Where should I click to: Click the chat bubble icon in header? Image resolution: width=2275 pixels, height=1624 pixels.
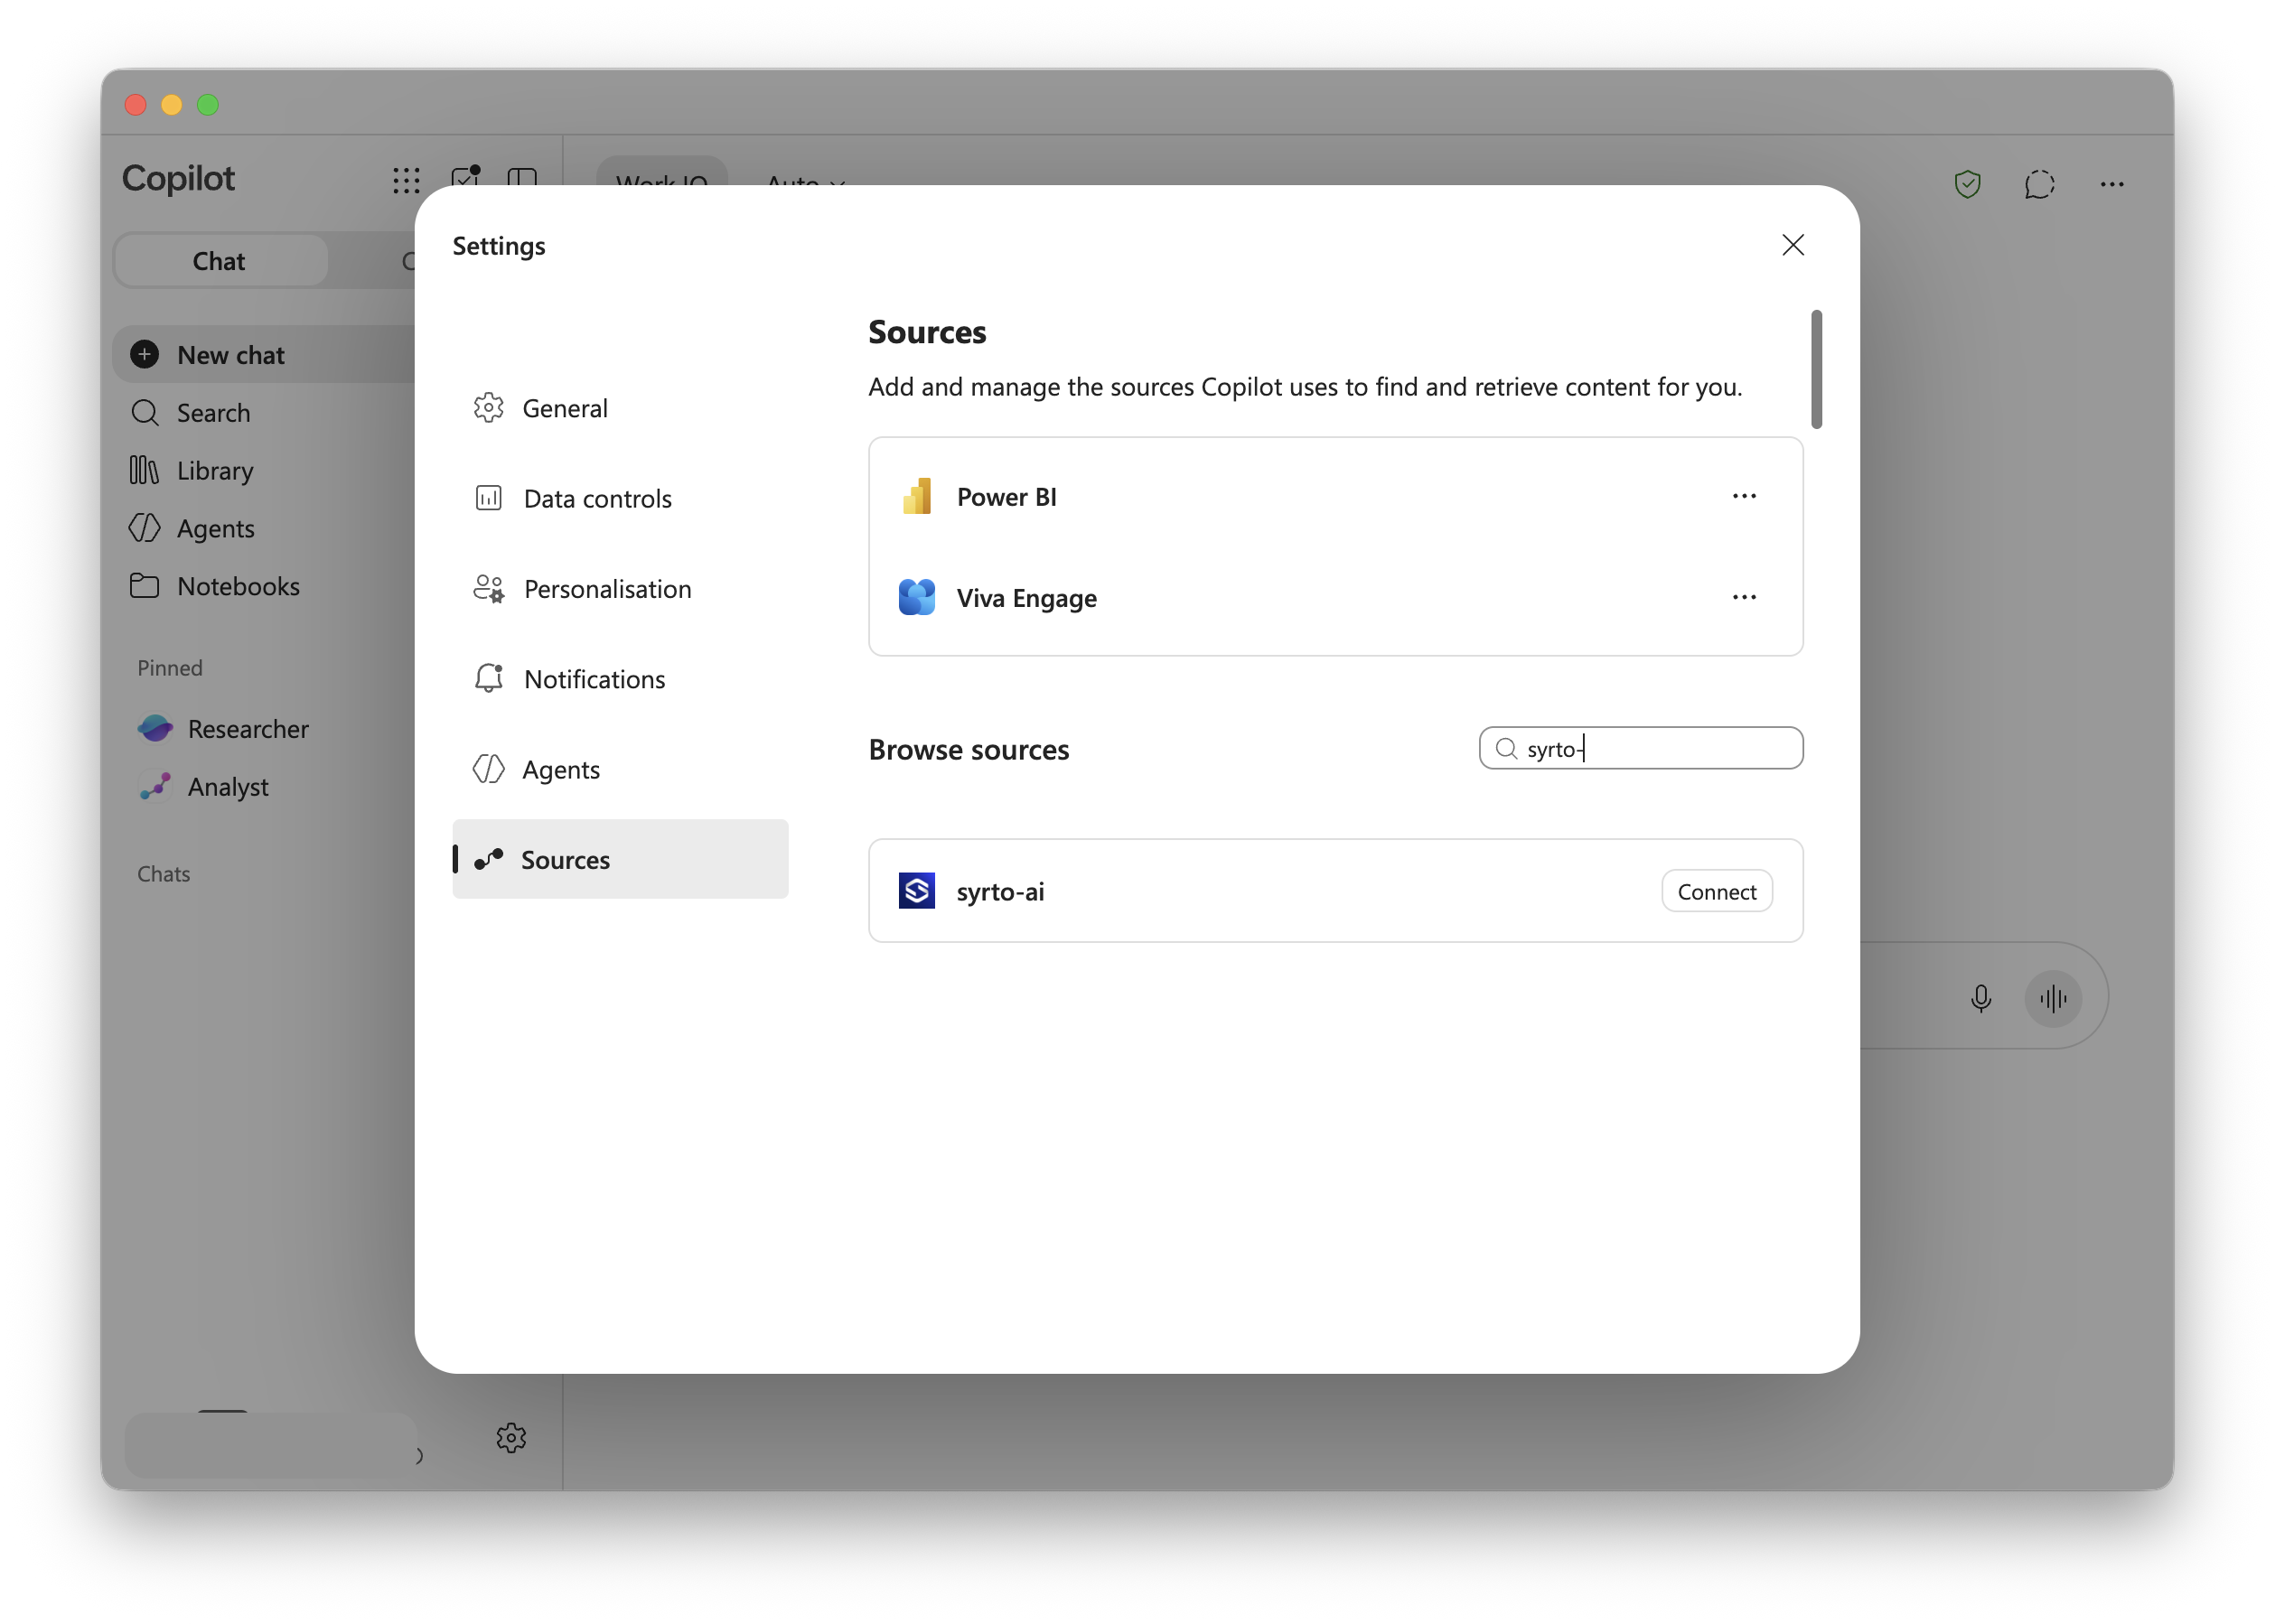[2039, 184]
